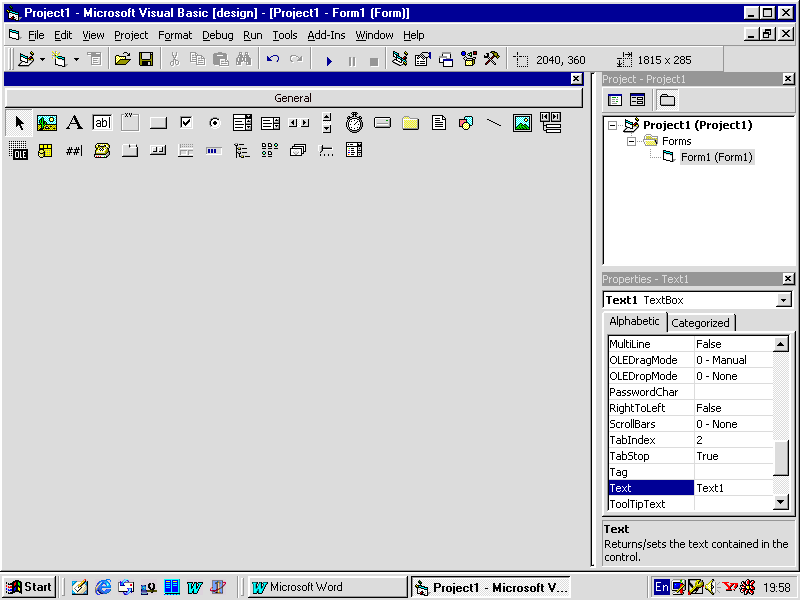Pick the Line control in the toolbox
Screen dimensions: 800x600
point(494,123)
